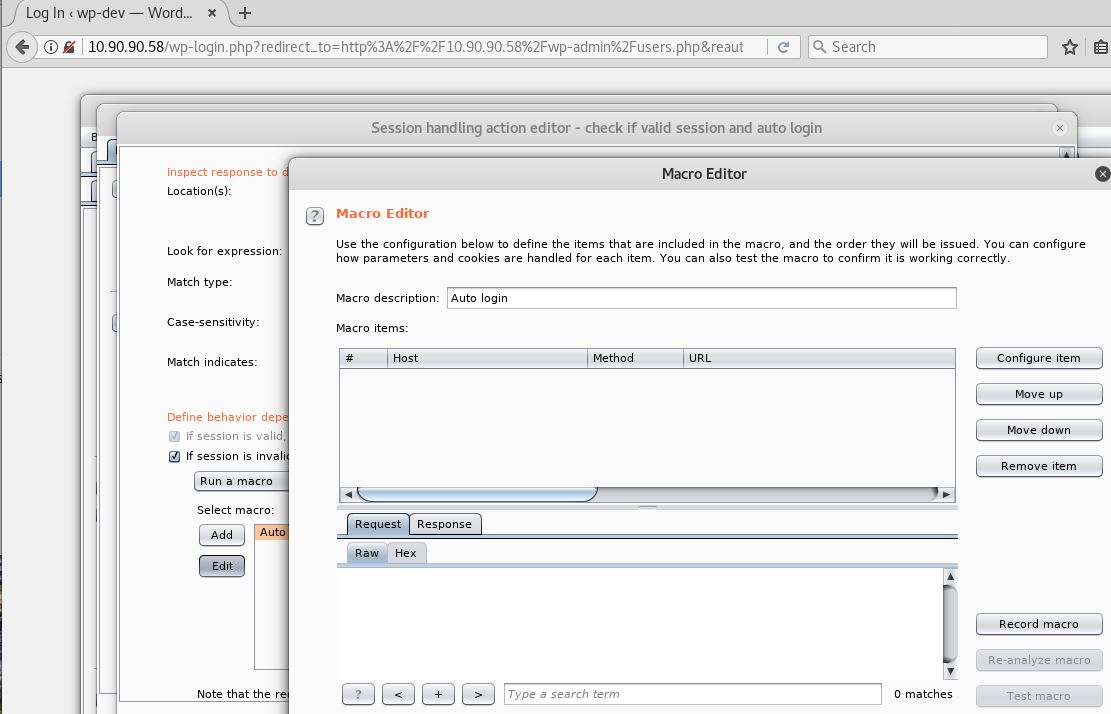Click the 'Type a search term' field
Screen dimensions: 1111x714
[x=693, y=694]
